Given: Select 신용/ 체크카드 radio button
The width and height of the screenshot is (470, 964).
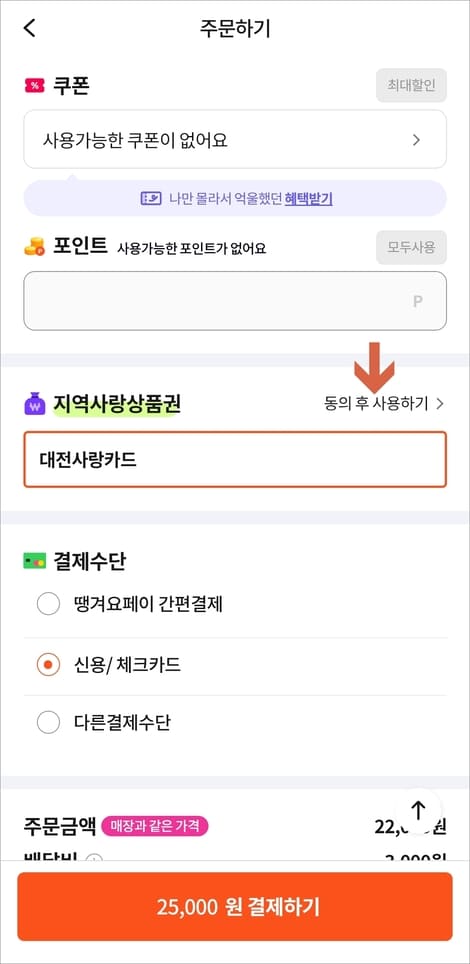Looking at the screenshot, I should [x=48, y=665].
